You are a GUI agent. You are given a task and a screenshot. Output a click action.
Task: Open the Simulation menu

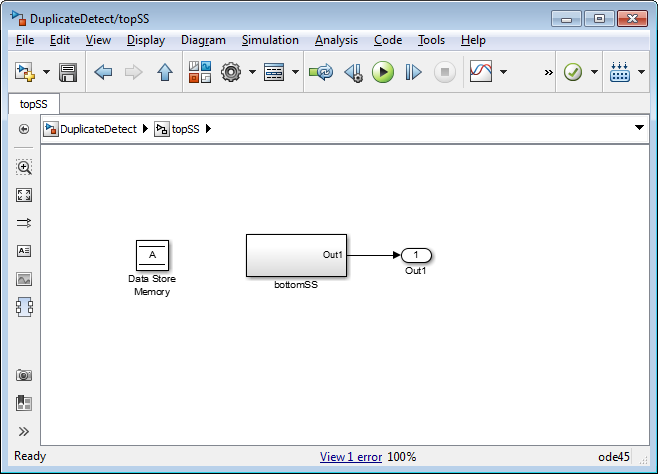point(270,40)
